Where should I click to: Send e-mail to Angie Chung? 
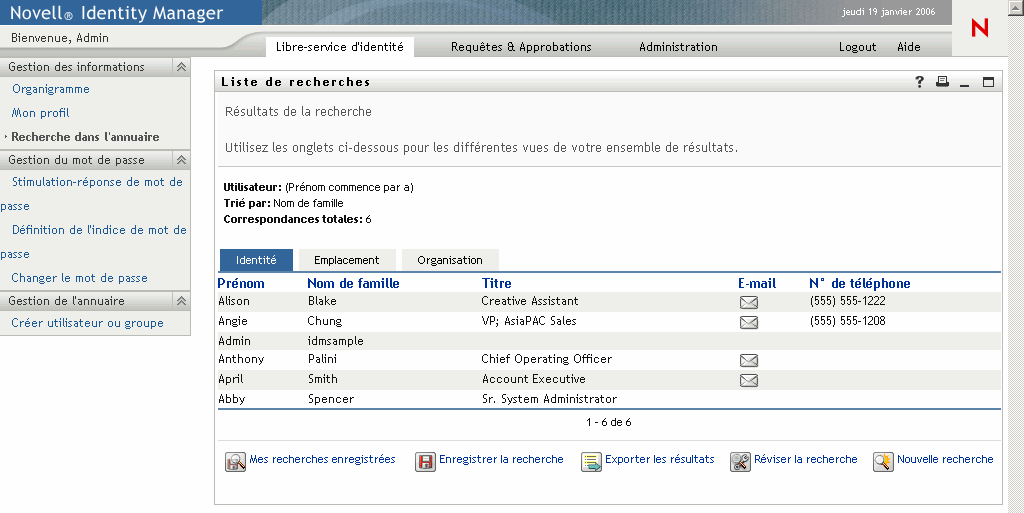point(749,322)
